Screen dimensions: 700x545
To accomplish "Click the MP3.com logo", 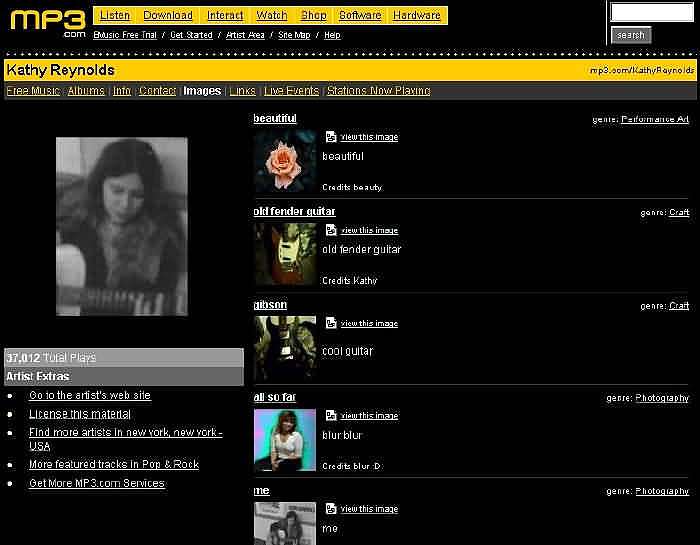I will click(x=48, y=23).
